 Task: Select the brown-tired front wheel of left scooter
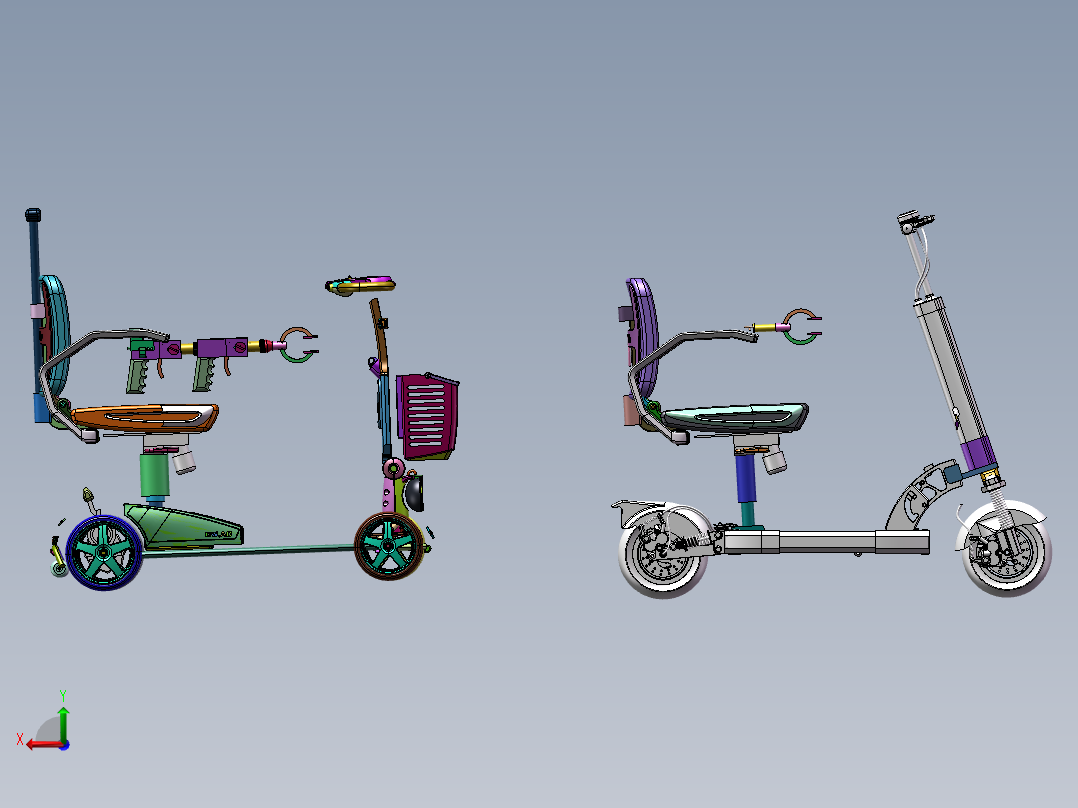click(389, 545)
